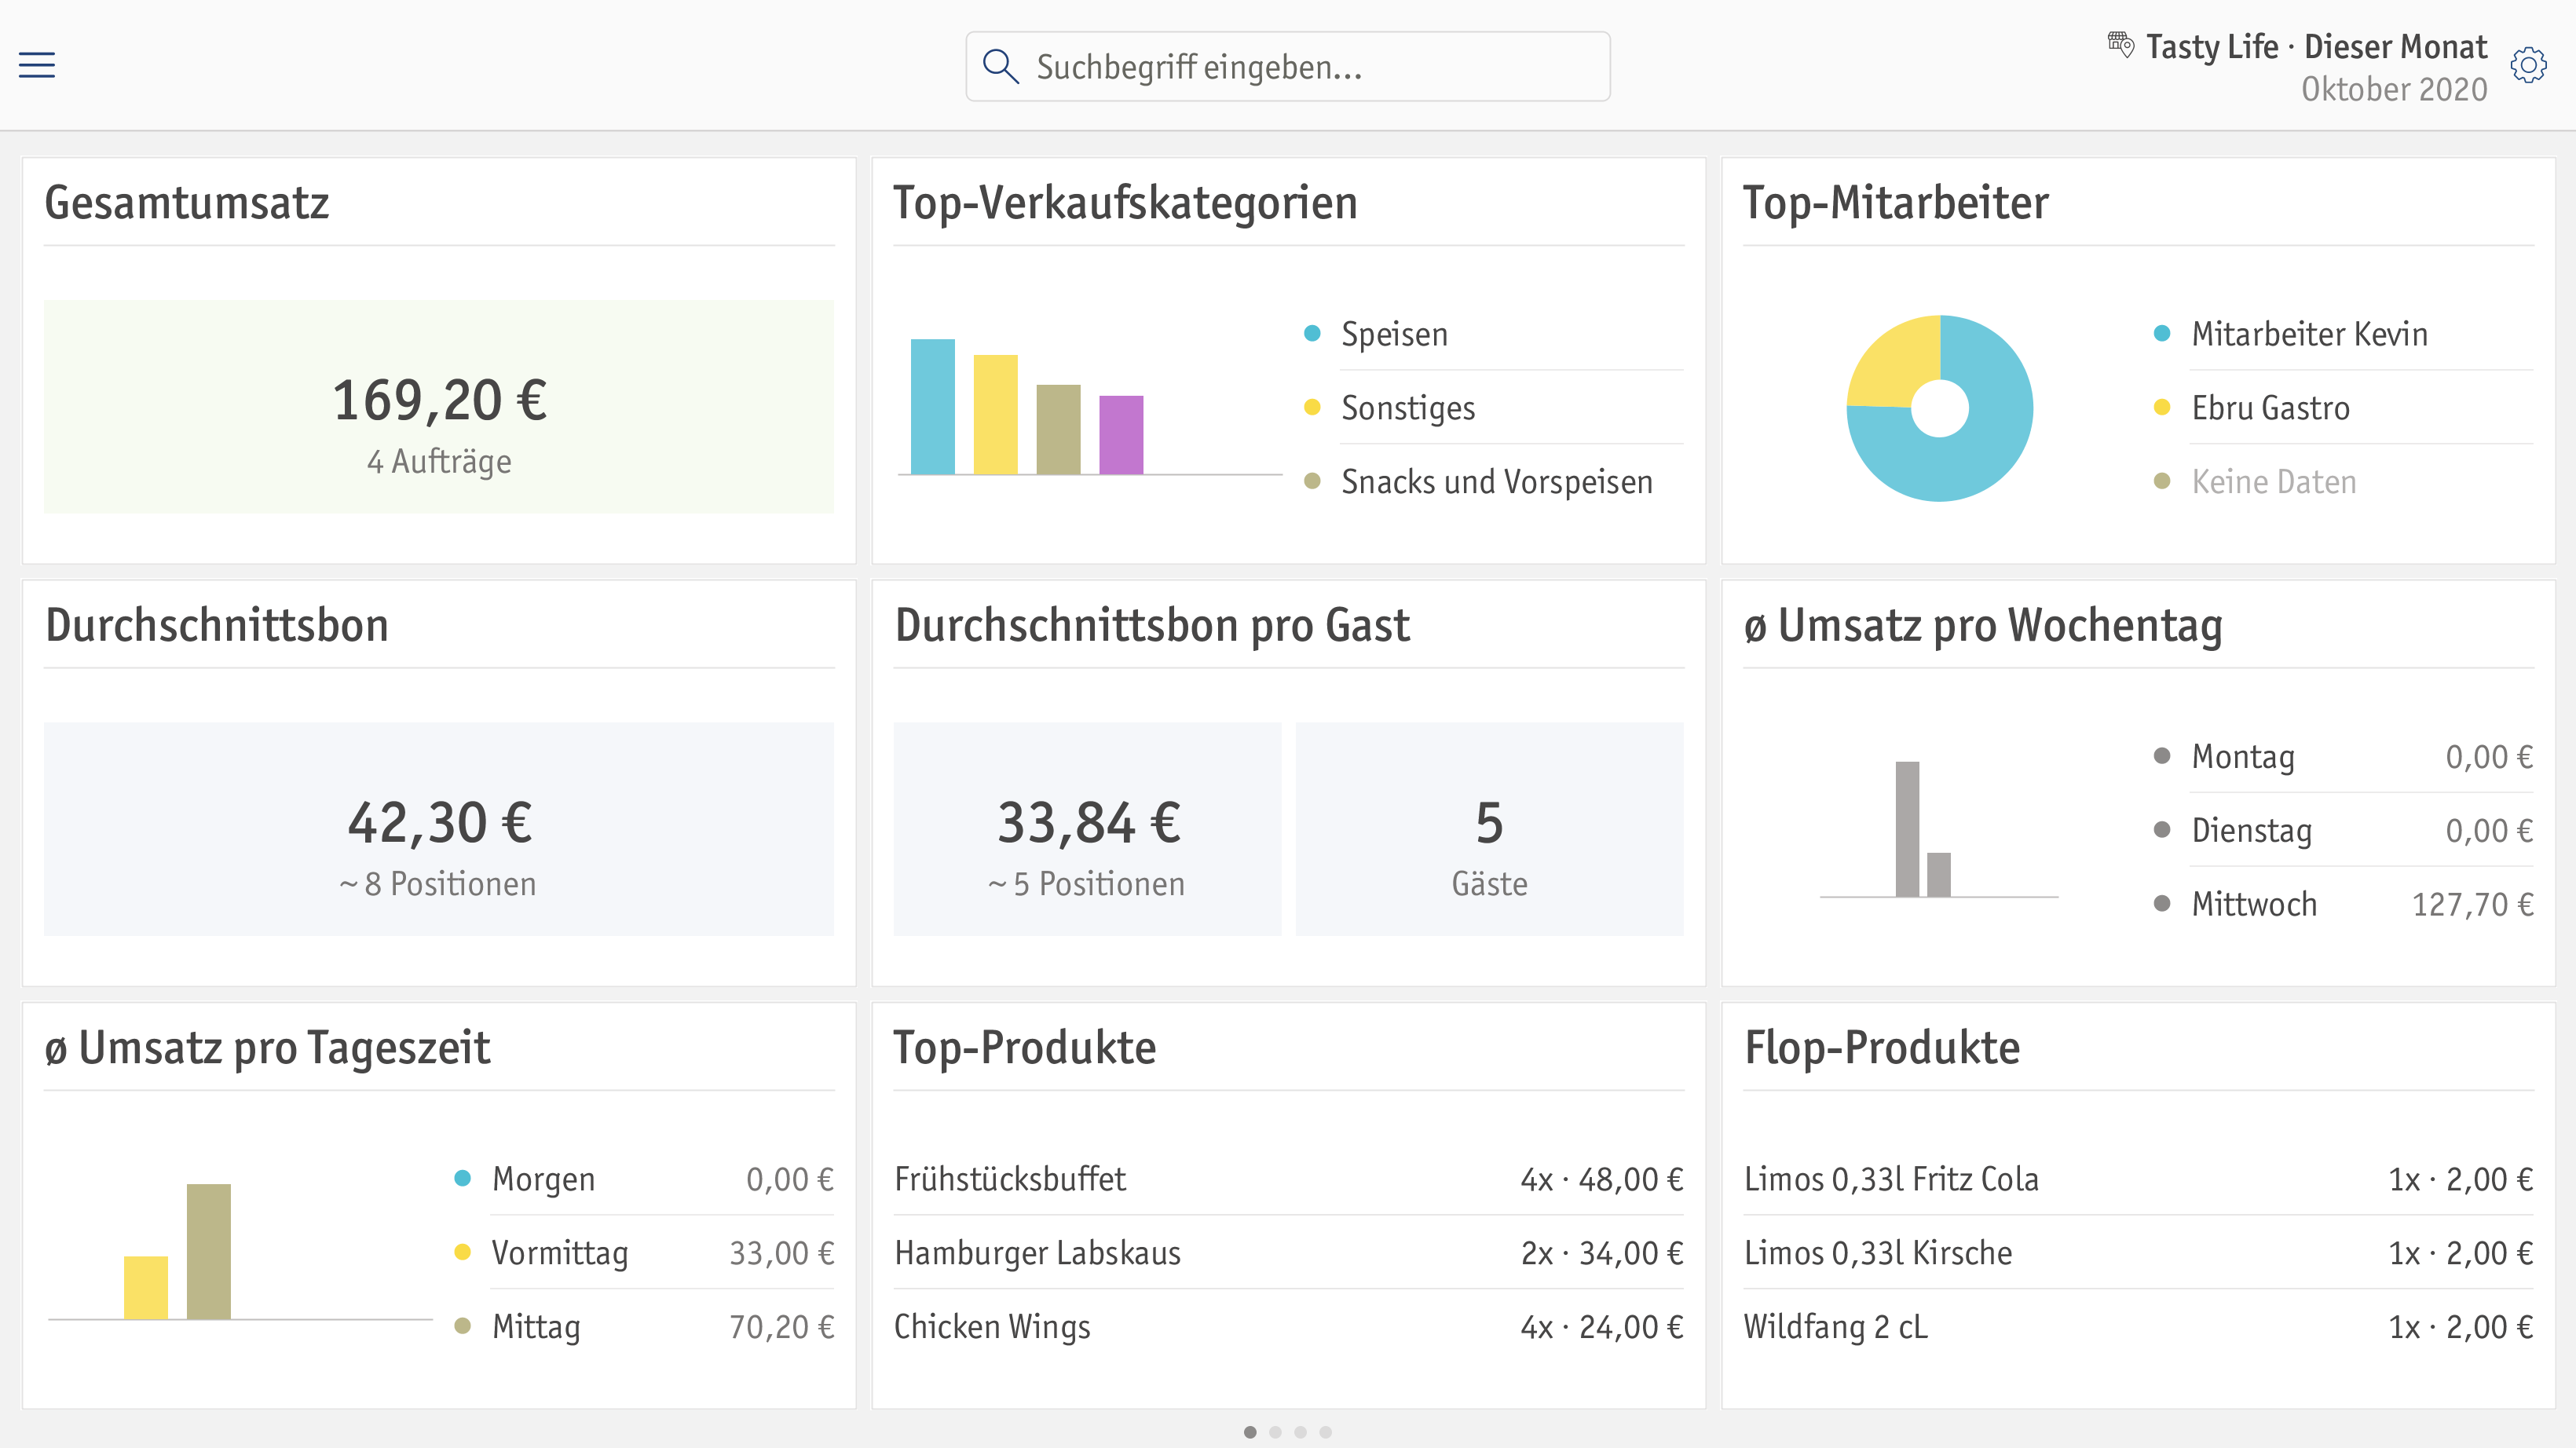Click the store location icon beside Tasty Life
The height and width of the screenshot is (1448, 2576).
click(2121, 45)
